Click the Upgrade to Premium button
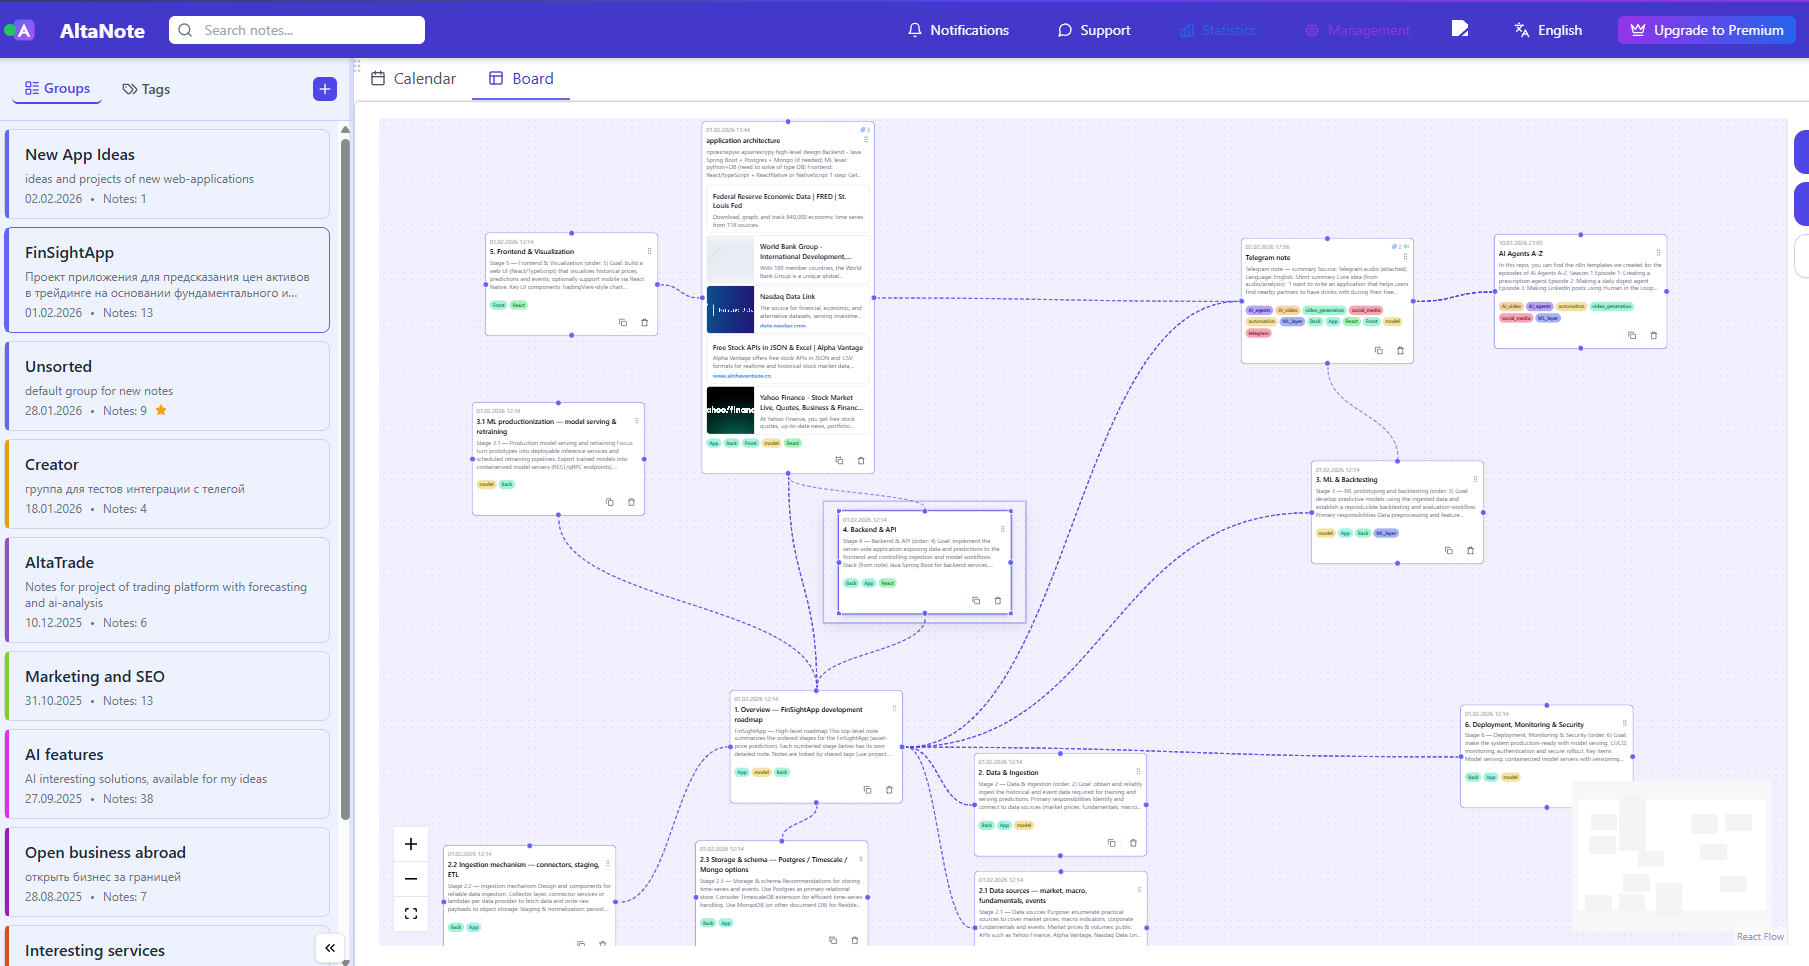This screenshot has height=966, width=1809. point(1706,30)
